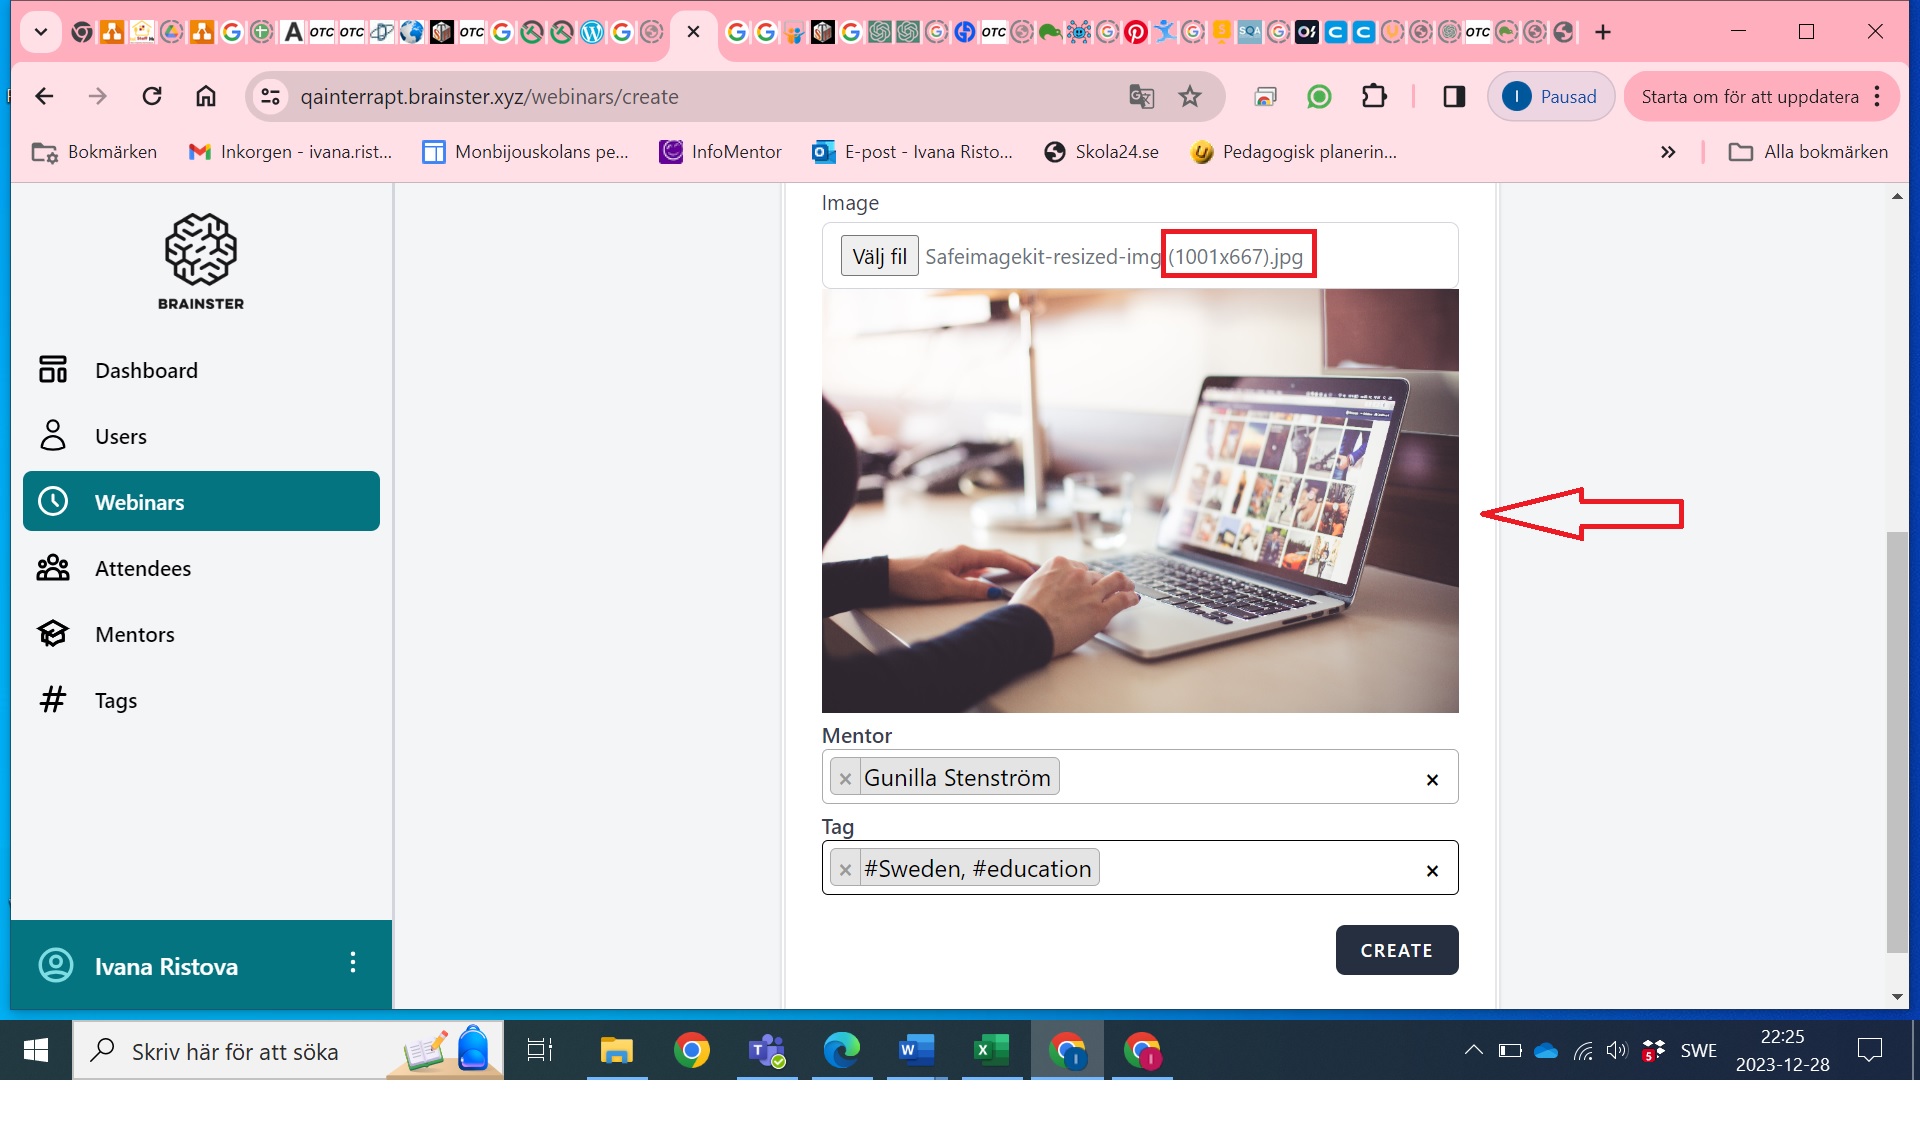The width and height of the screenshot is (1920, 1138).
Task: Click the Webinars clock icon
Action: click(53, 502)
